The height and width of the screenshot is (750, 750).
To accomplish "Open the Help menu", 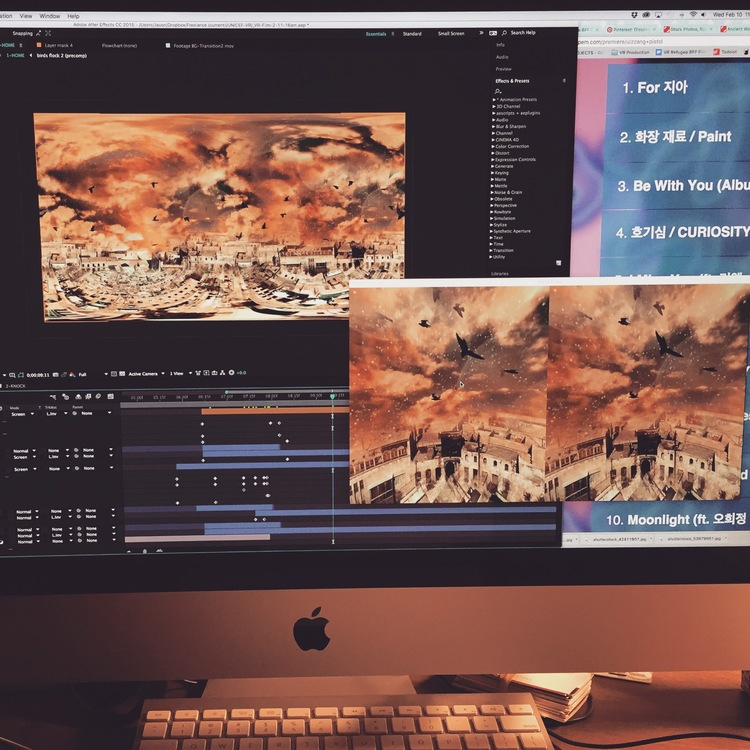I will (x=73, y=16).
